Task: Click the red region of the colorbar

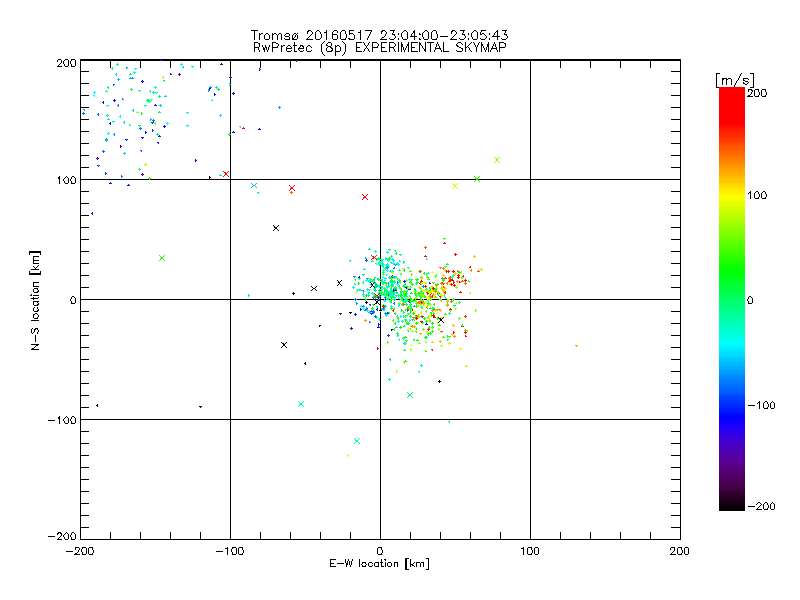Action: point(732,107)
